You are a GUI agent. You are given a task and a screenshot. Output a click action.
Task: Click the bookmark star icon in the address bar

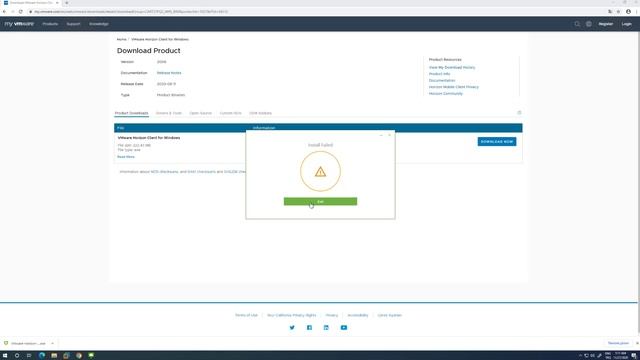coord(618,11)
